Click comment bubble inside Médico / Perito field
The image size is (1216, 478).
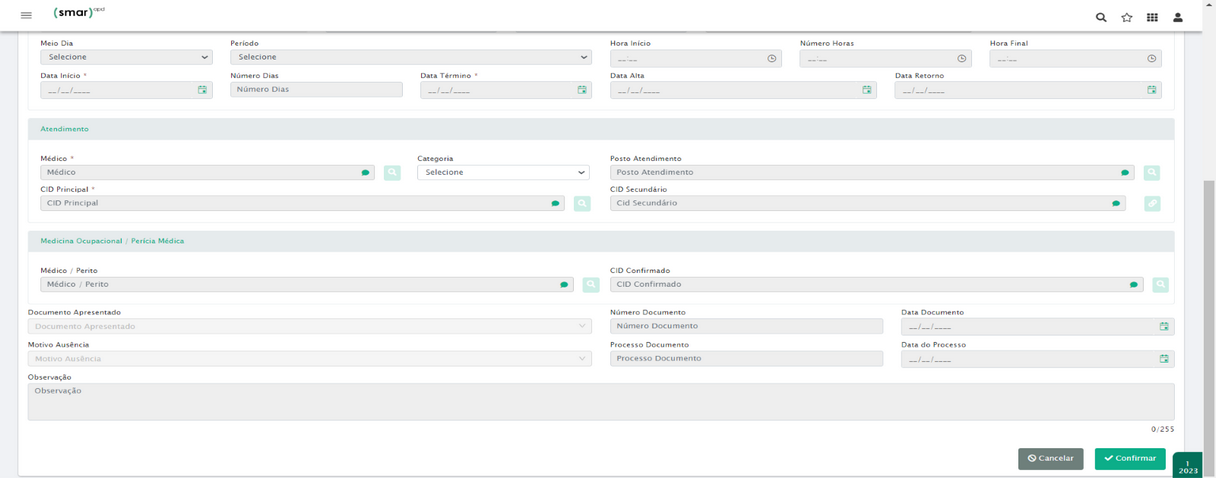click(x=564, y=285)
